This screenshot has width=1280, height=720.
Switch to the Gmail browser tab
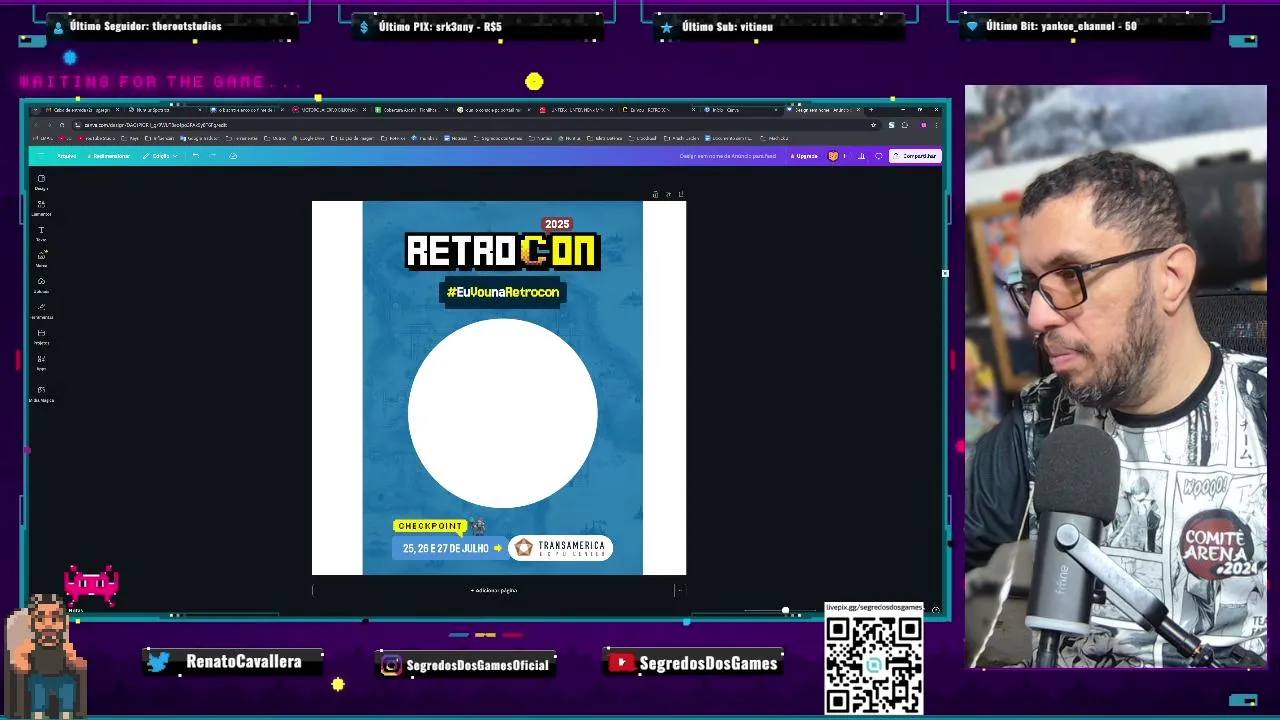pos(81,110)
